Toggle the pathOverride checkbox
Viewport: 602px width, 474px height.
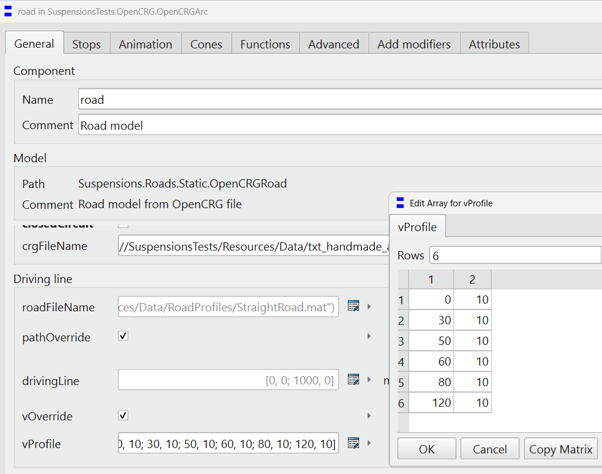(x=123, y=336)
